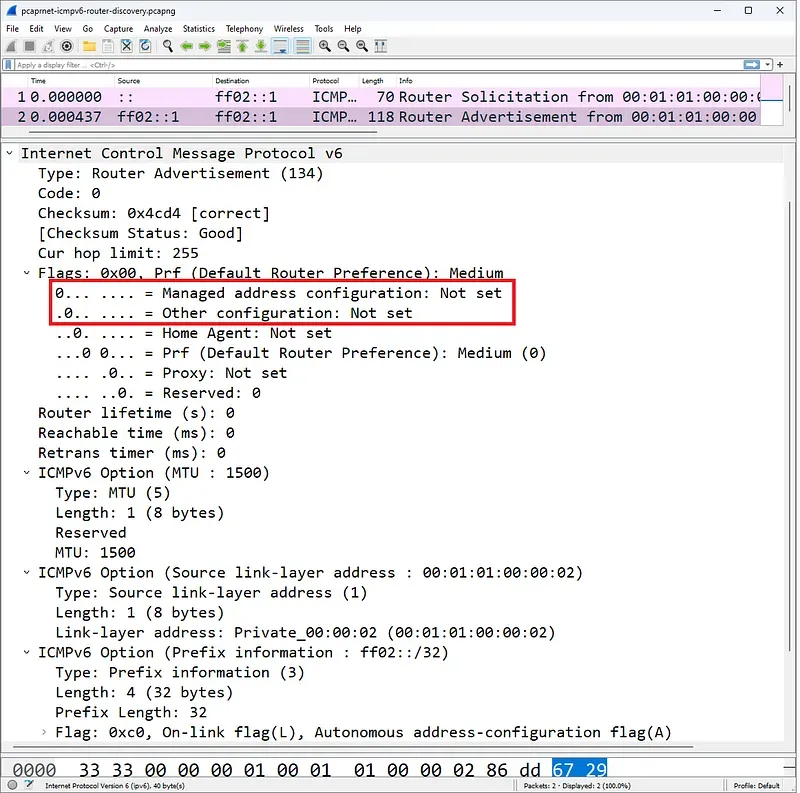The image size is (800, 793).
Task: Click the packet list horizontal scrollbar
Action: click(x=203, y=132)
